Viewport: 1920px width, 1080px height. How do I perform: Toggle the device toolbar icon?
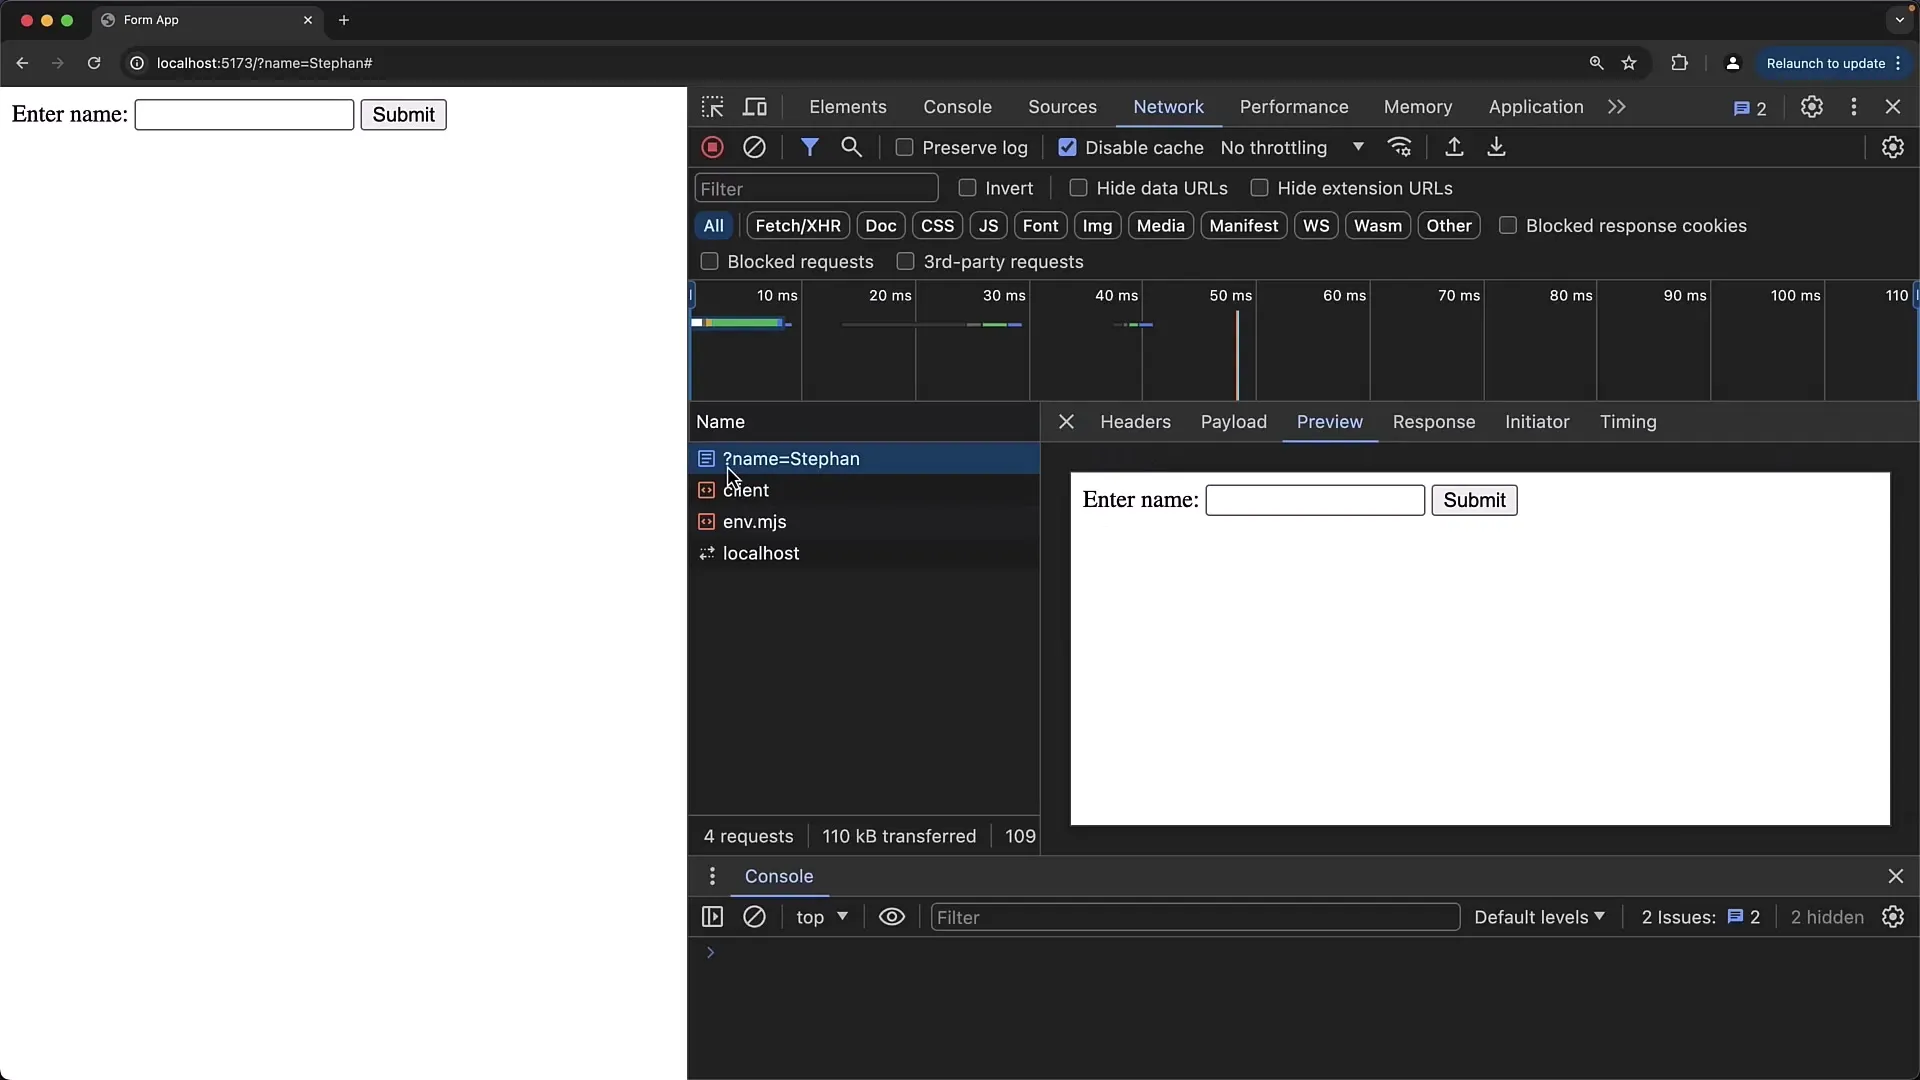click(x=755, y=107)
